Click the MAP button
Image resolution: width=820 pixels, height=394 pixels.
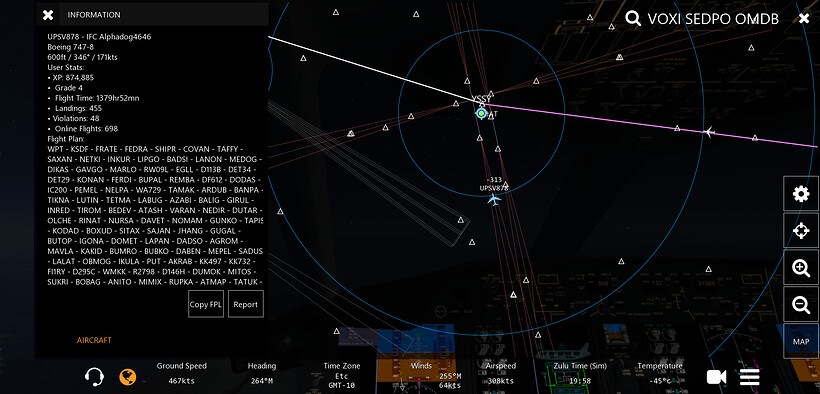pos(801,341)
